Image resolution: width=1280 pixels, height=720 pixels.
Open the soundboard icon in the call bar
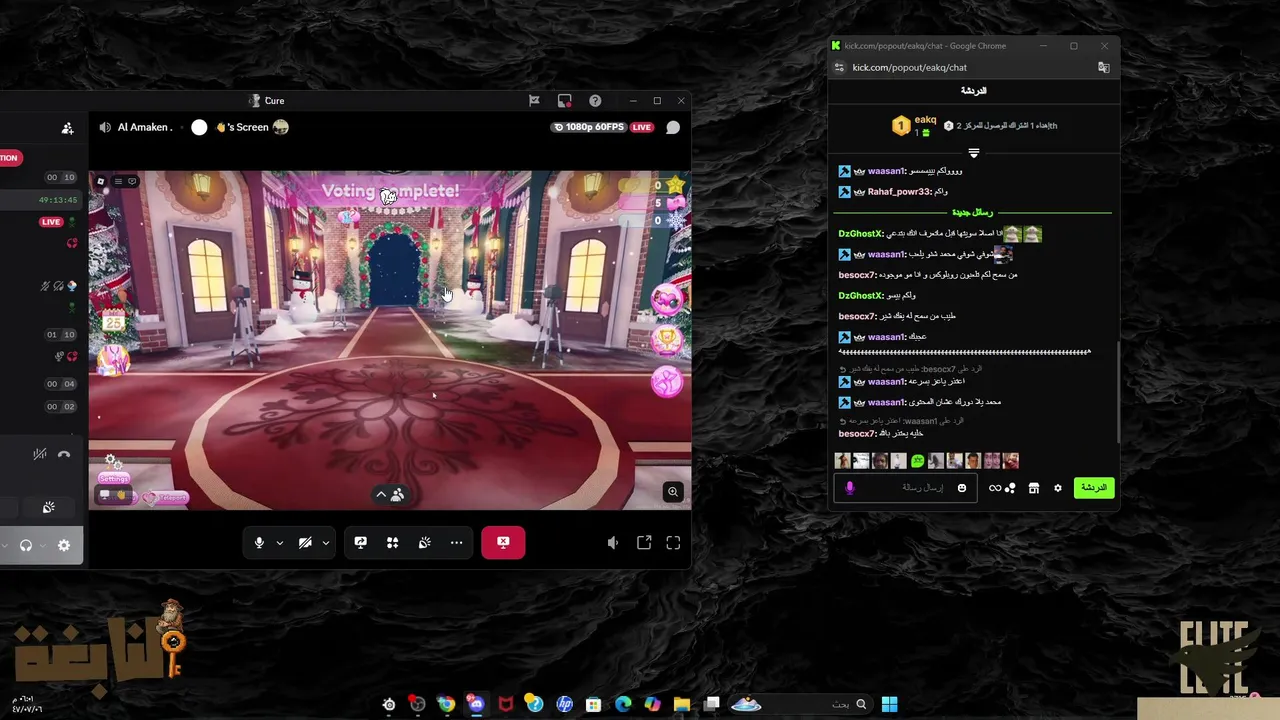[424, 542]
